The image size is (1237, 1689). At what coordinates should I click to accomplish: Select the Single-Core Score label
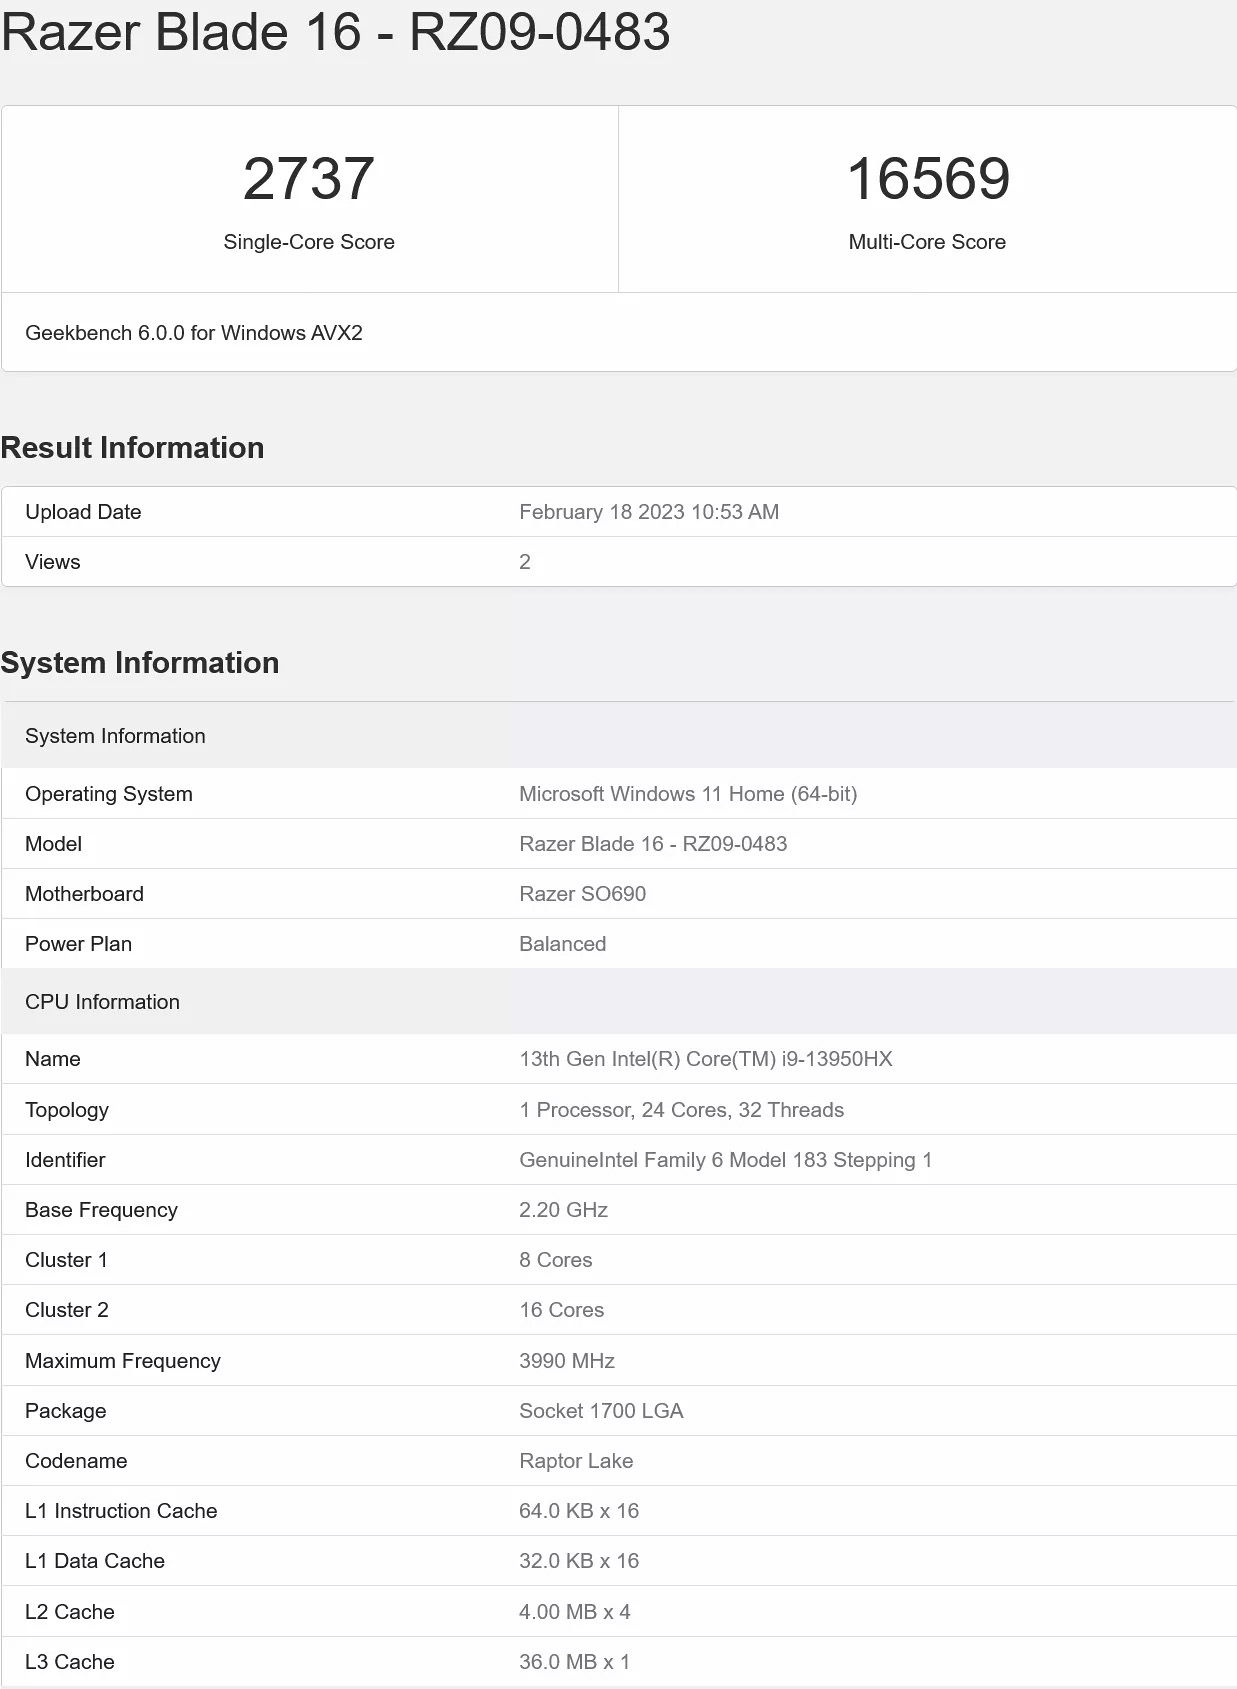309,242
